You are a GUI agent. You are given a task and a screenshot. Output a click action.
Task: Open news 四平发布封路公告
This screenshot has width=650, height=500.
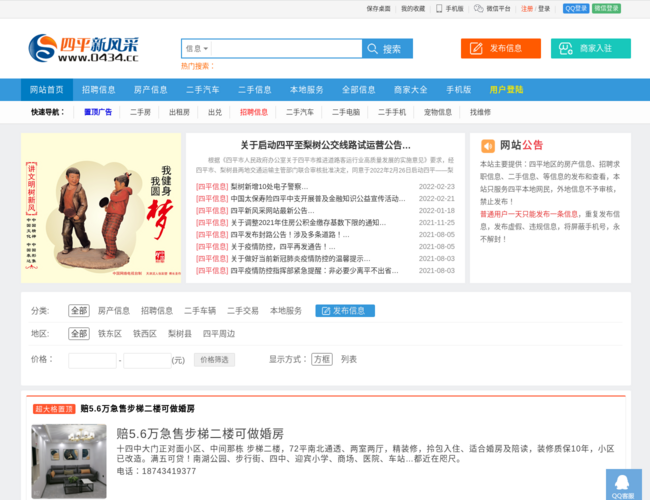[290, 235]
